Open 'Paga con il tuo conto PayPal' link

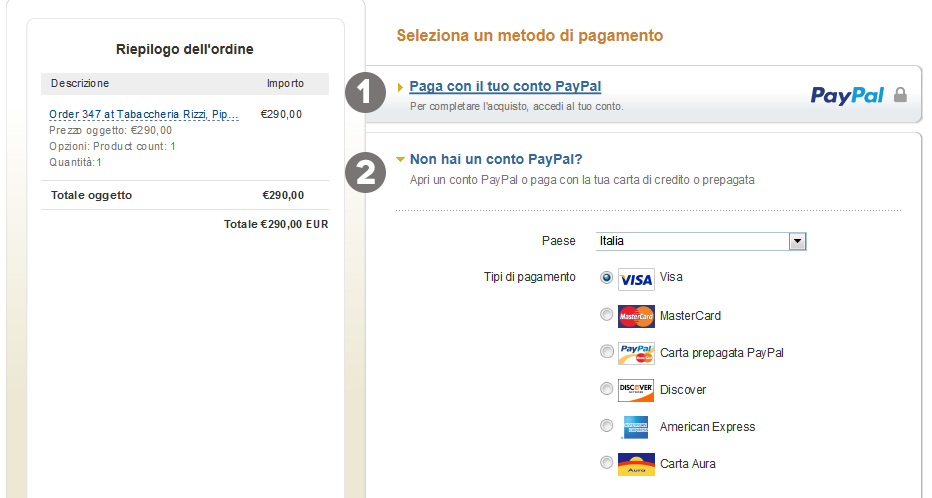pos(505,87)
